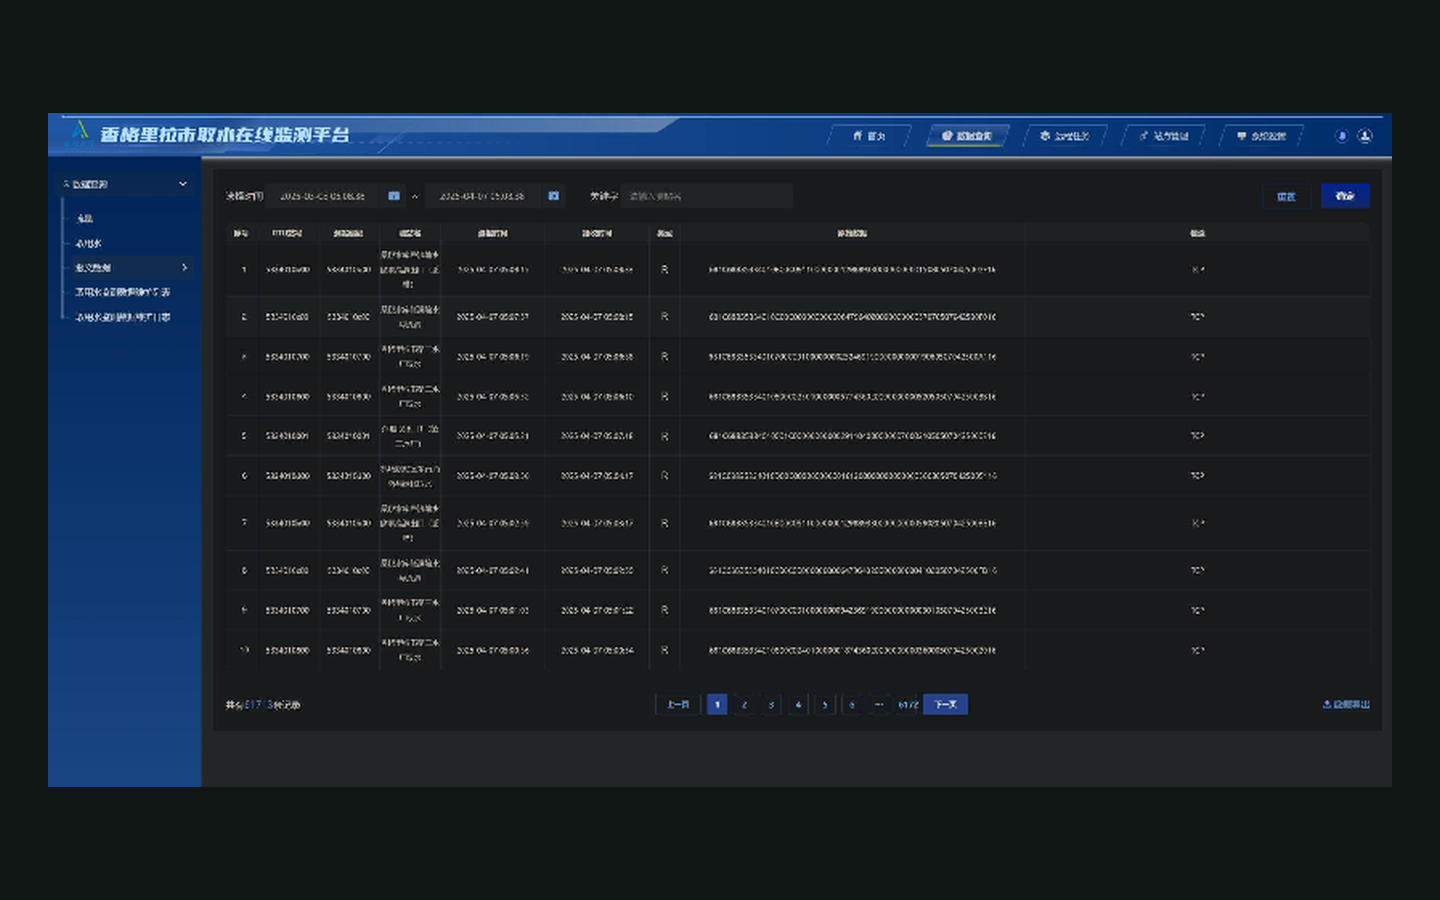The height and width of the screenshot is (900, 1440).
Task: Open the fourth top navigation tab with wrench icon
Action: [x=1163, y=136]
